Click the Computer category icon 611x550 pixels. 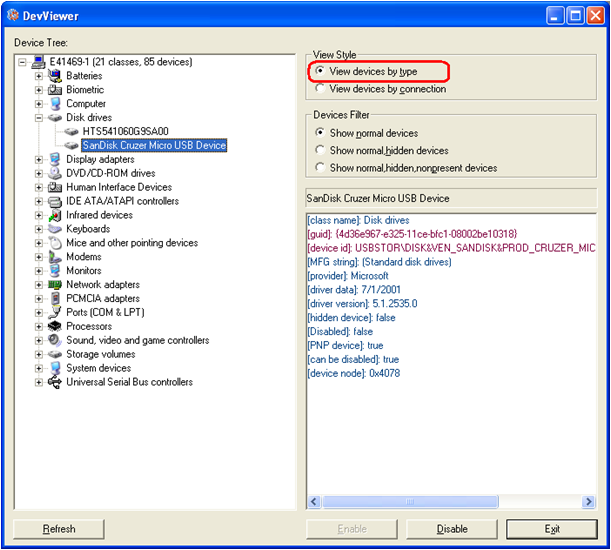55,104
